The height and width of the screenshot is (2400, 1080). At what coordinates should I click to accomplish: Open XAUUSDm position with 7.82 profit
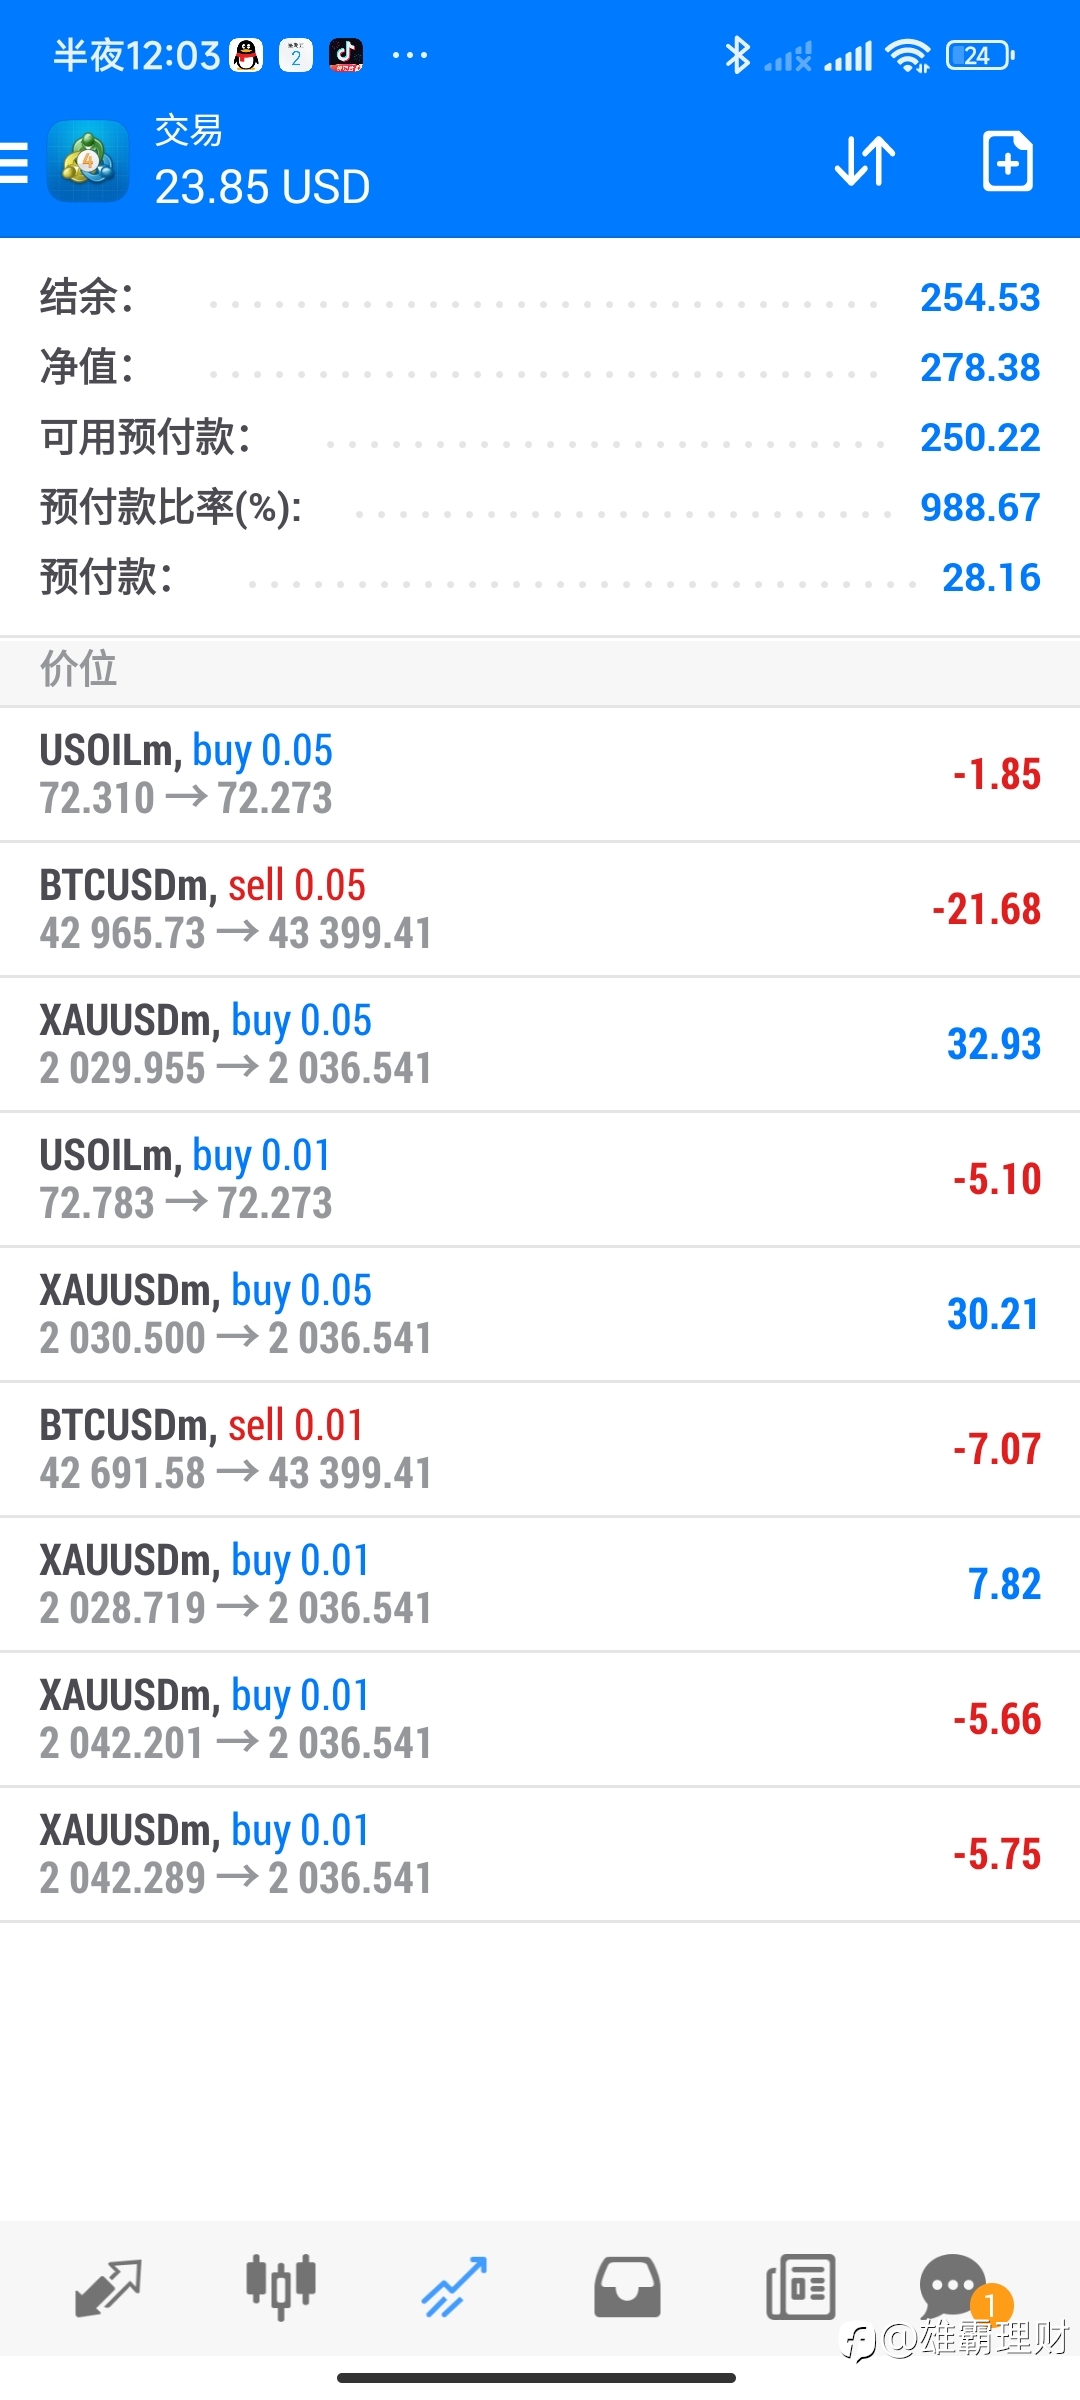point(540,1585)
